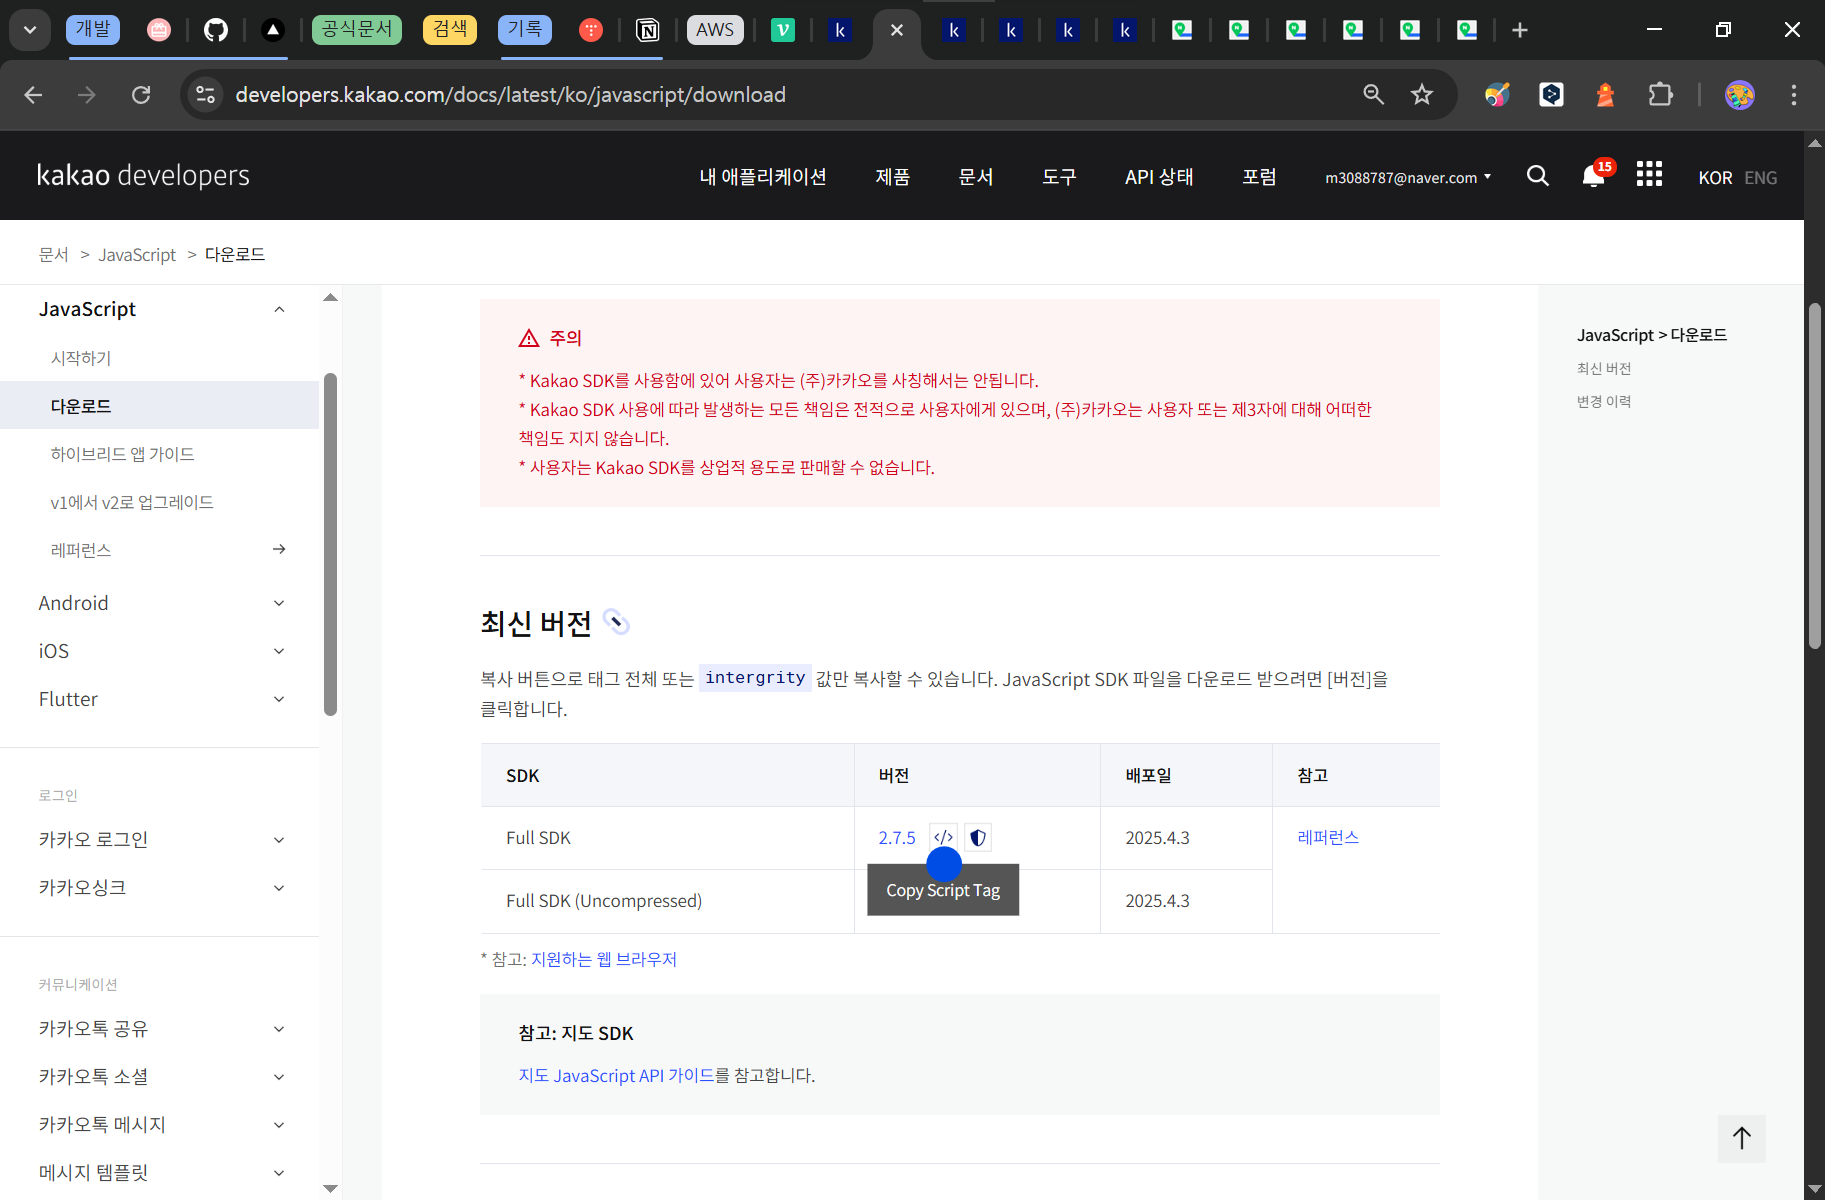Open a new tab with the plus button
1825x1200 pixels.
click(1520, 30)
